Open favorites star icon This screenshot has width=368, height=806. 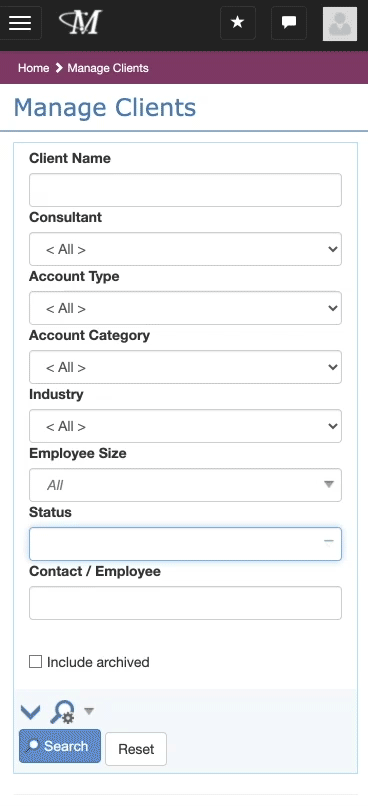(237, 23)
